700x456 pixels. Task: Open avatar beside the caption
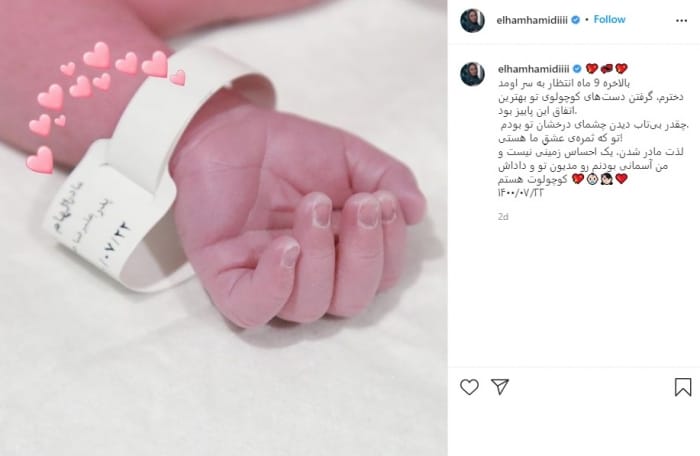(x=472, y=74)
